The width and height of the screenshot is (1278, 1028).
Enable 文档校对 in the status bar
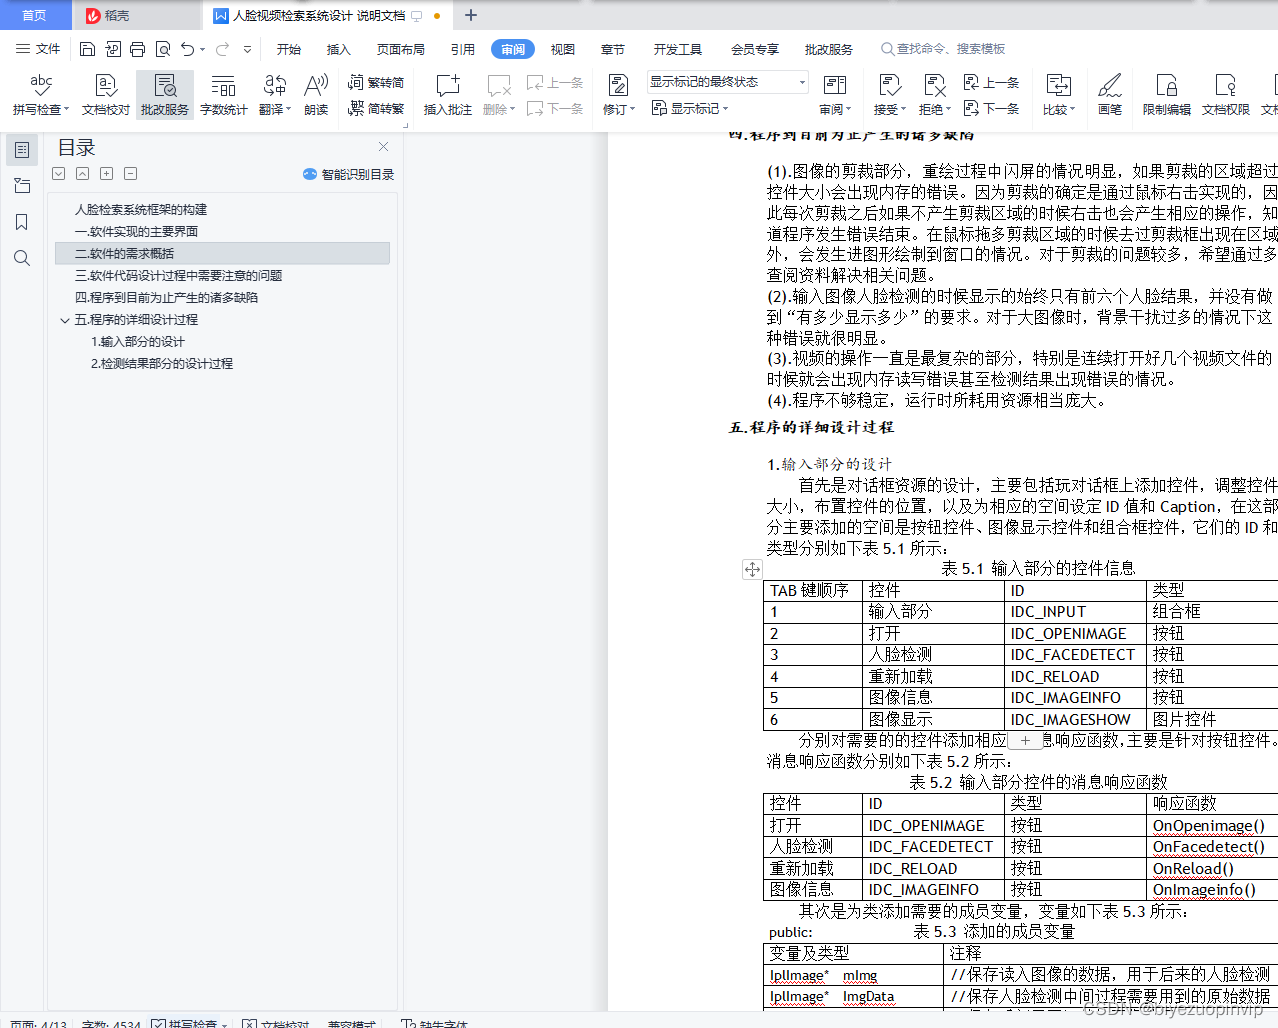tap(275, 1024)
